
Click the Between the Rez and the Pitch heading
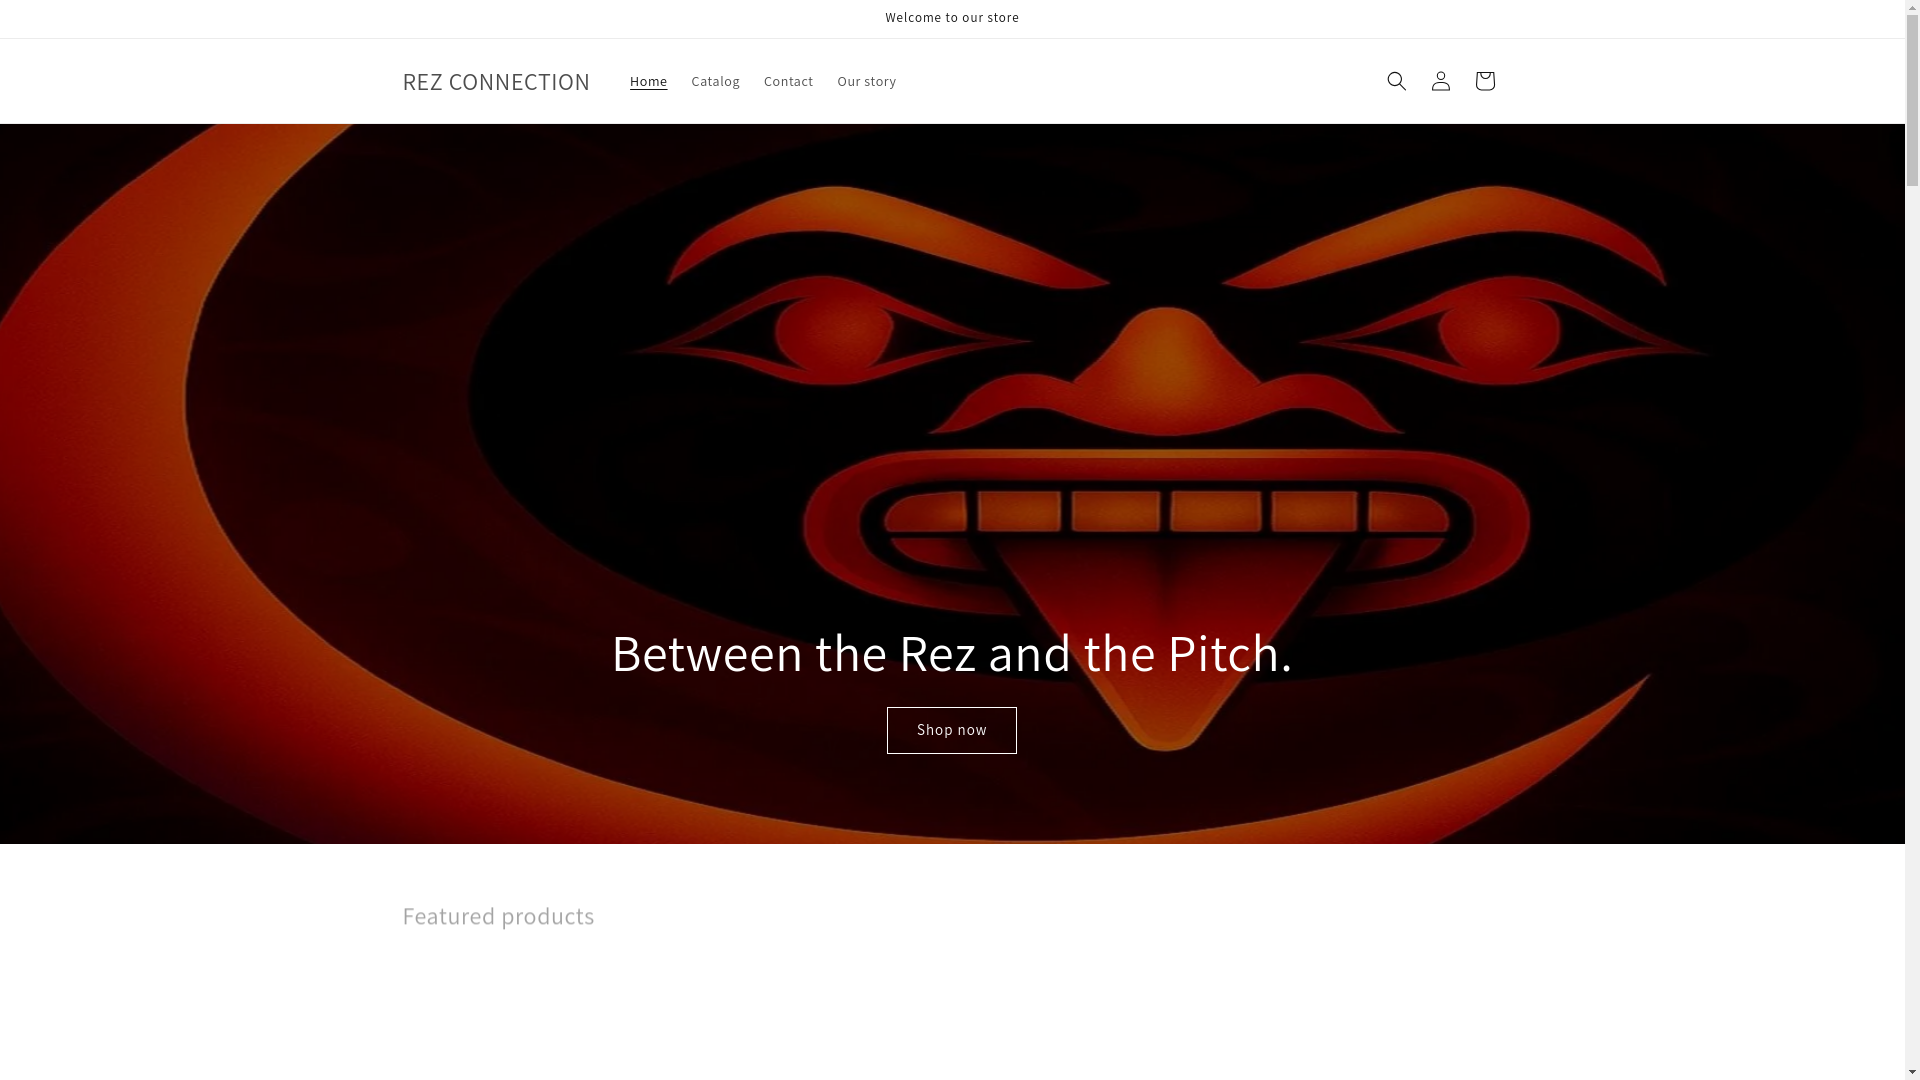(x=951, y=652)
